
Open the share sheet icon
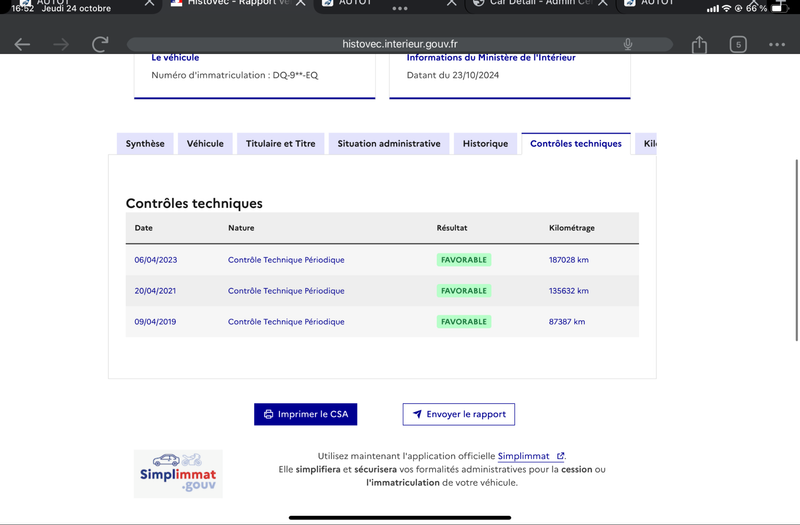[x=699, y=44]
